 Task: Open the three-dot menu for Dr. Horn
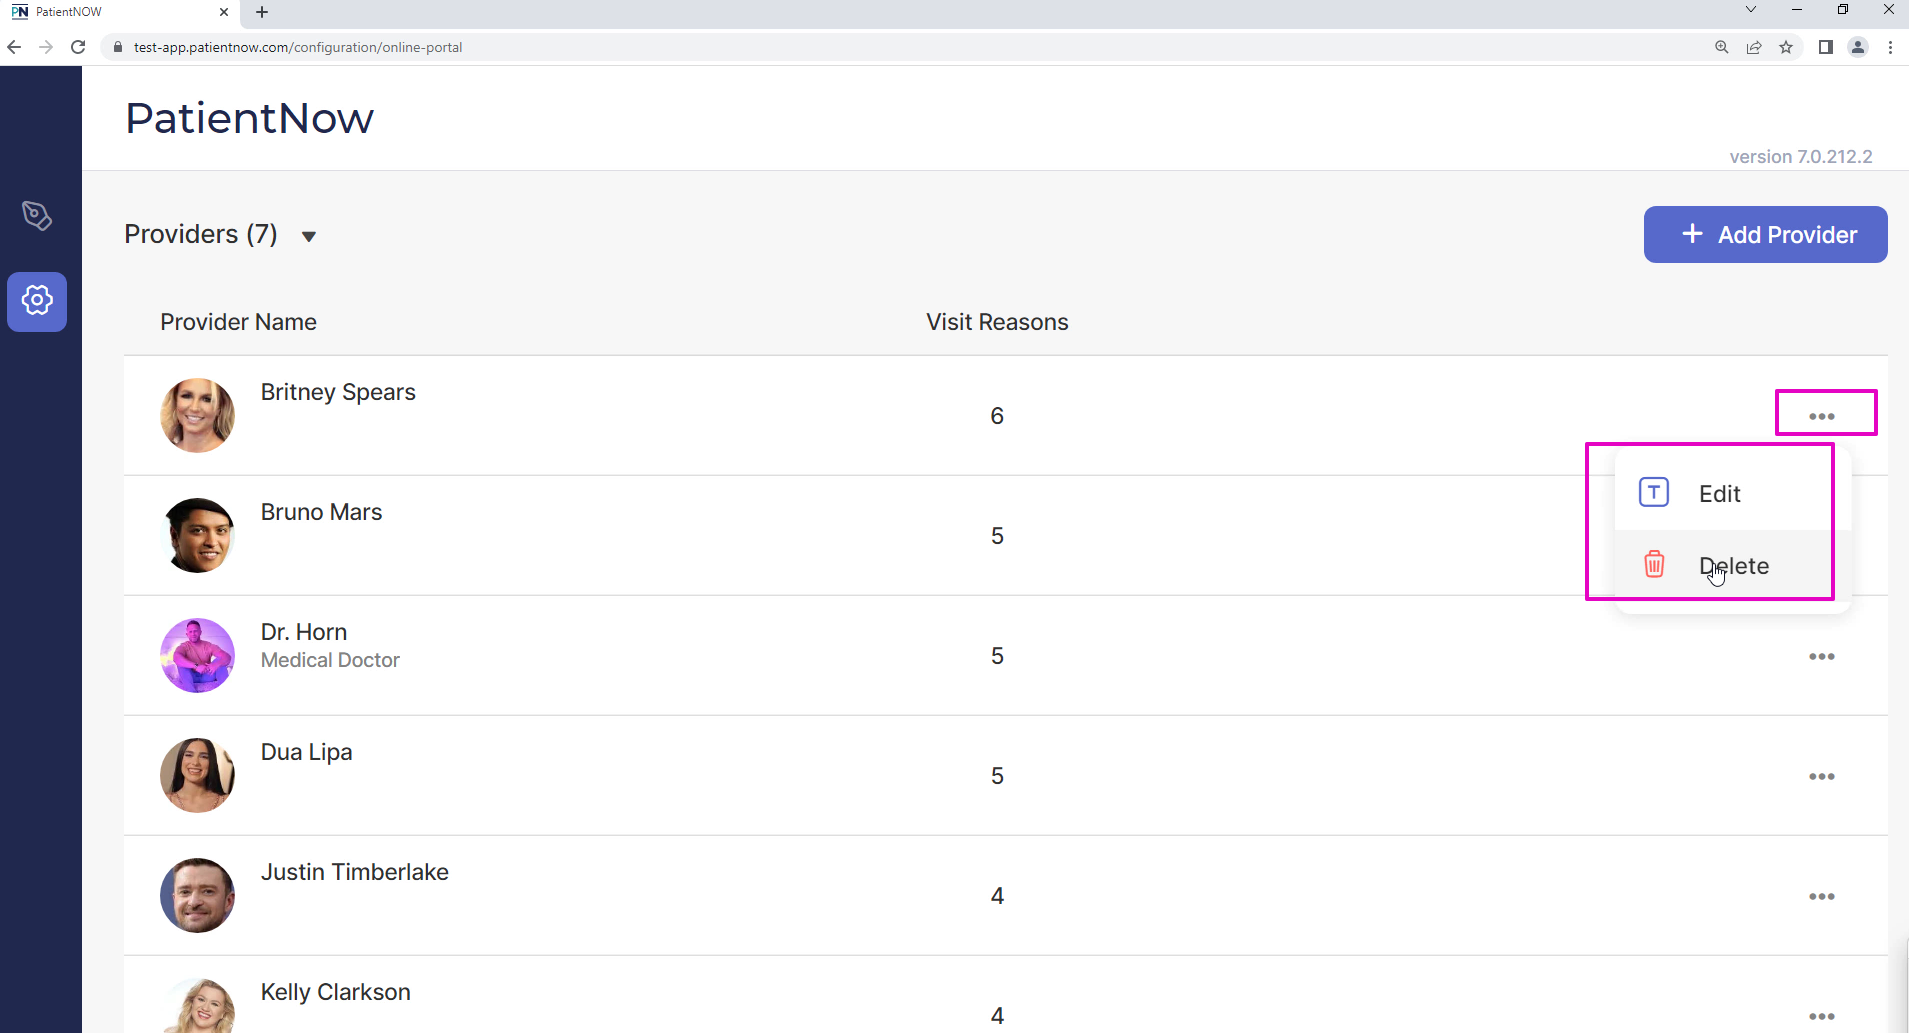pyautogui.click(x=1821, y=656)
